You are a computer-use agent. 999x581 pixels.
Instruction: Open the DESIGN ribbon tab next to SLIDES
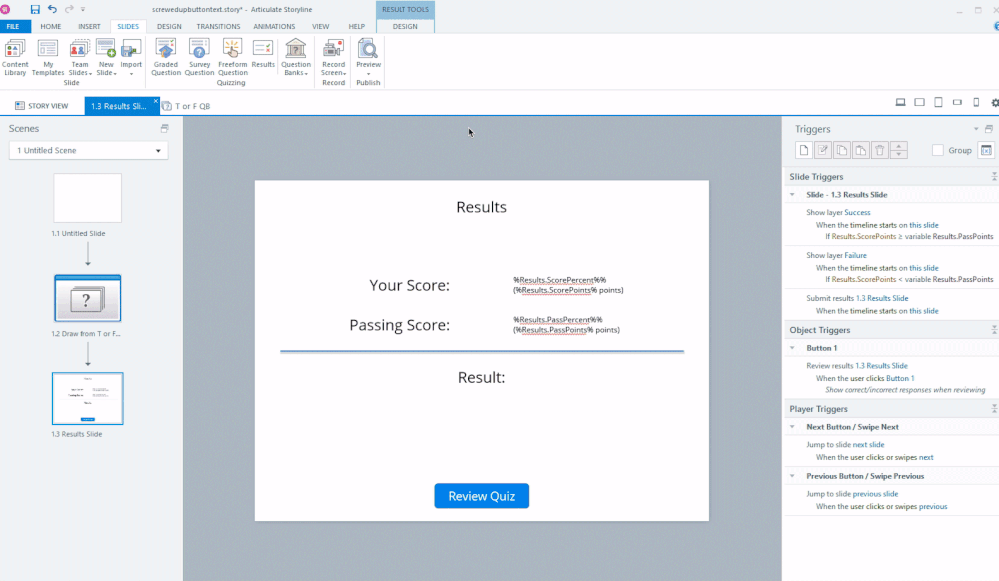coord(169,27)
